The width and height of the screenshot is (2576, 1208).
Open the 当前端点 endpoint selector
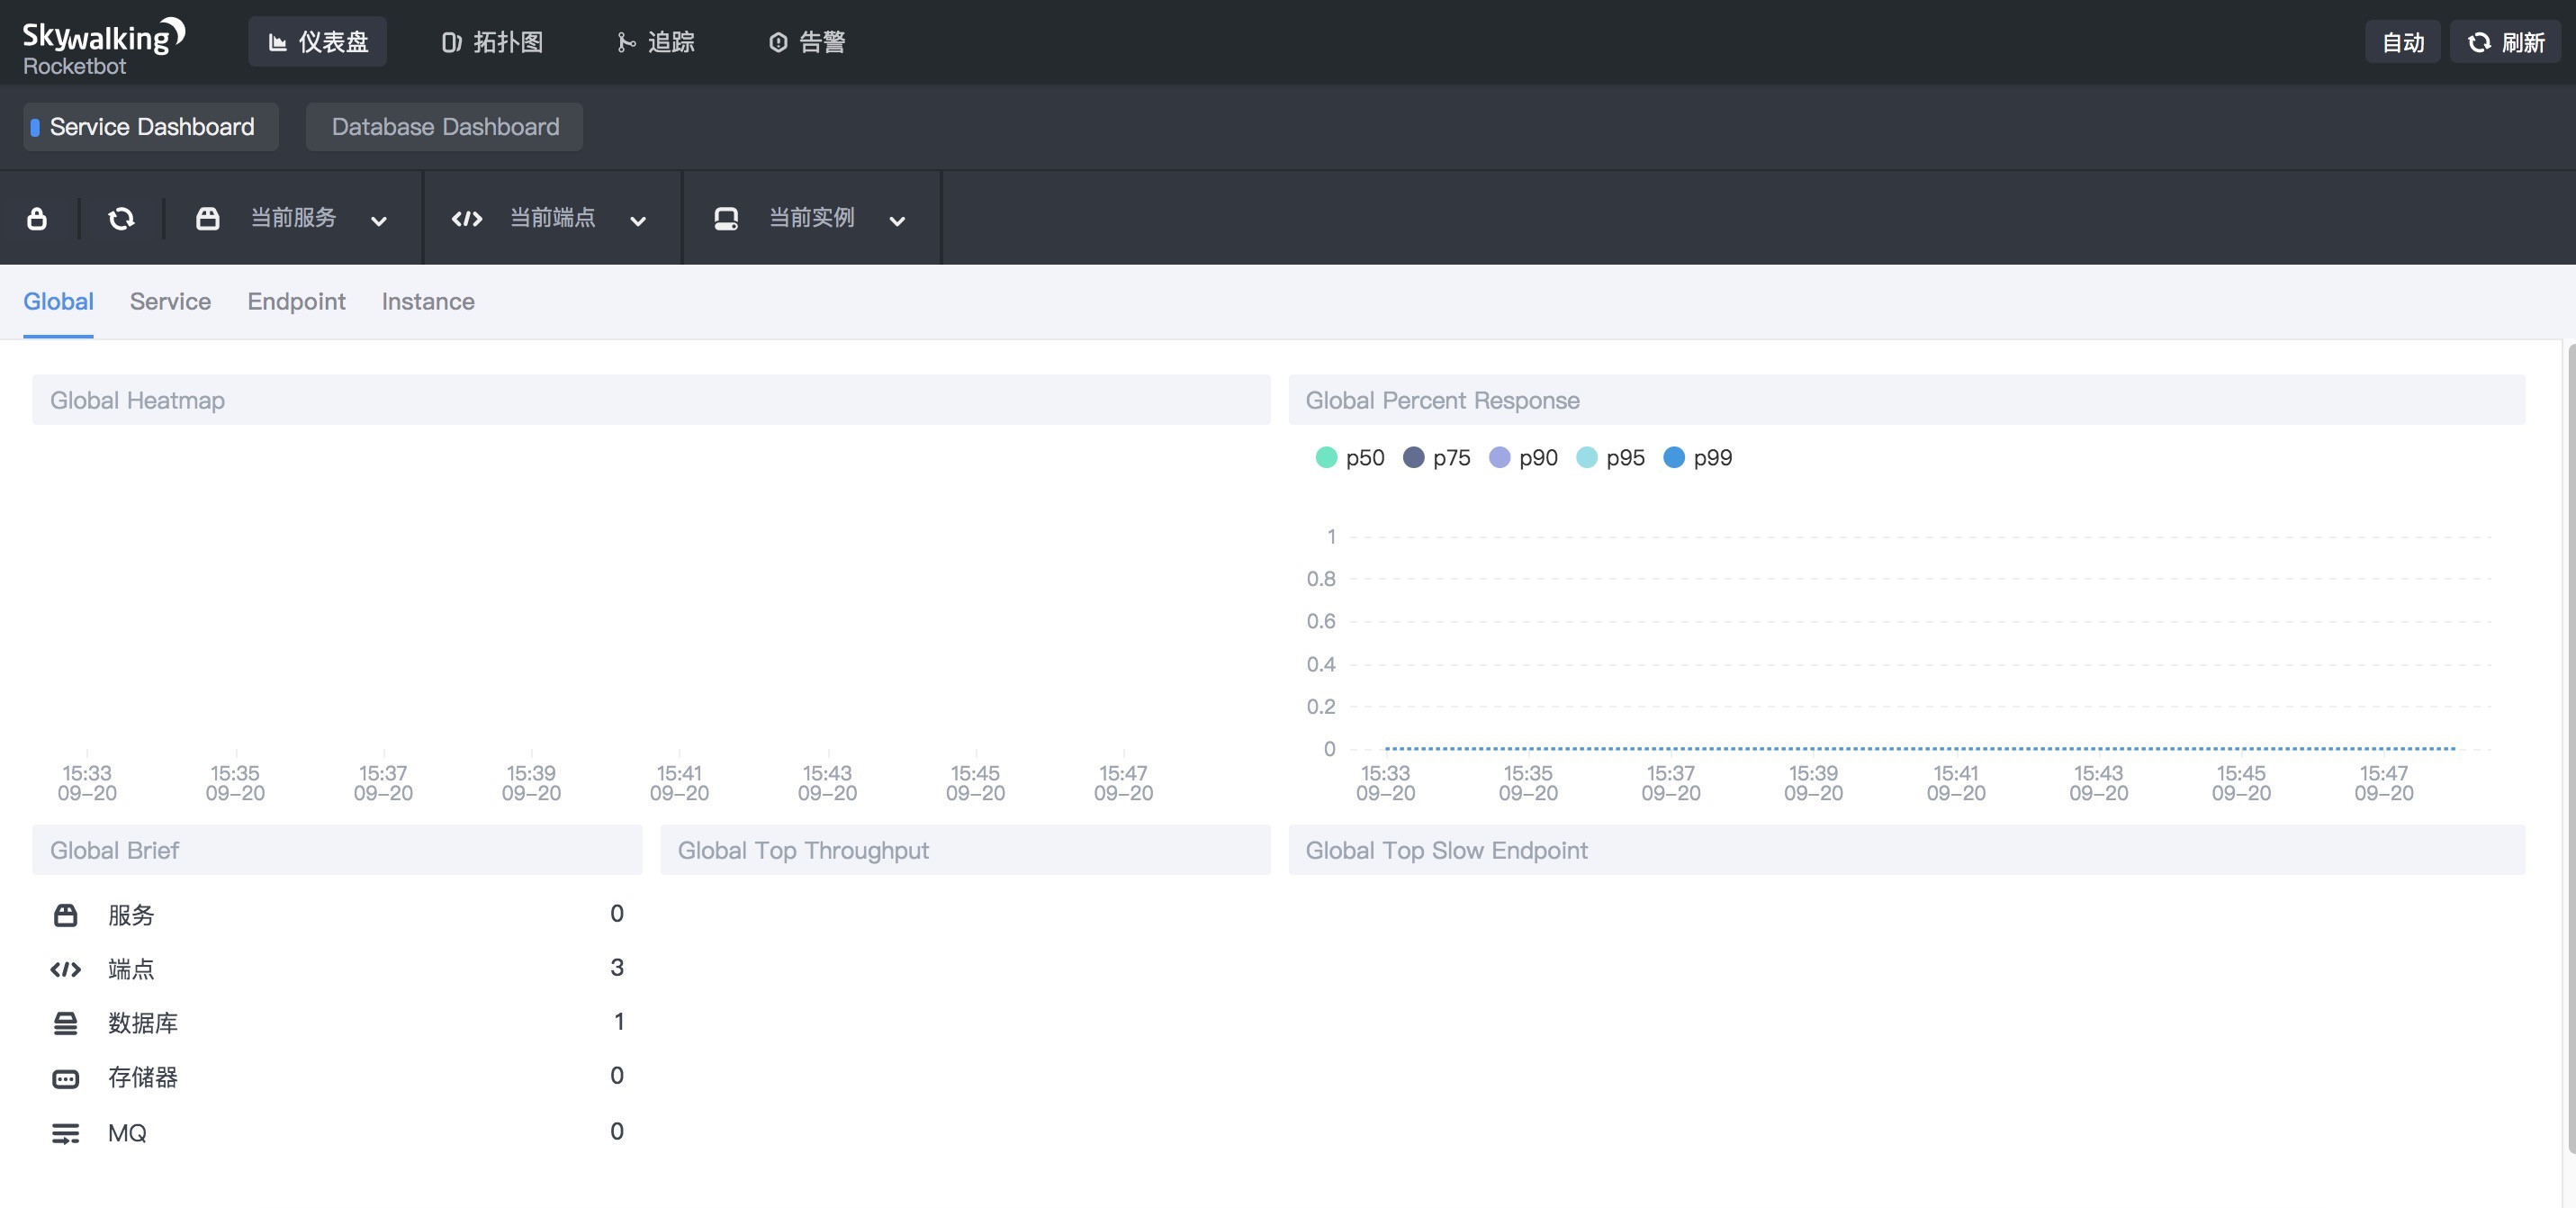(x=552, y=218)
